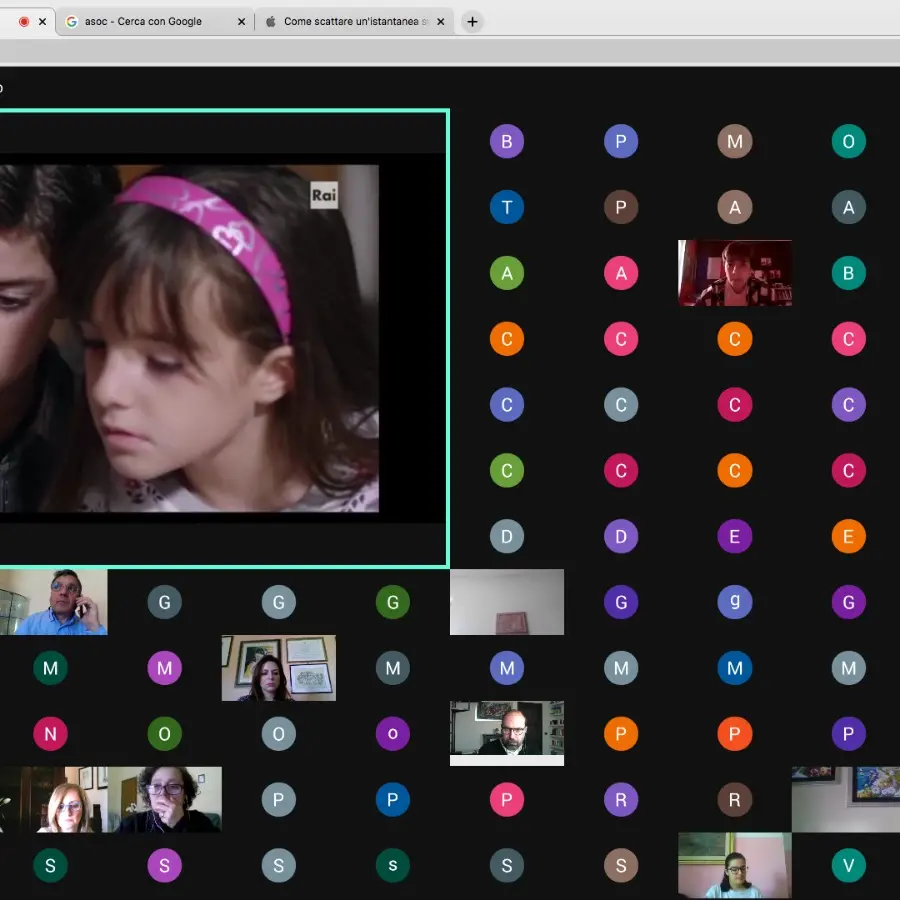The image size is (900, 900).
Task: Click the purple E participant avatar
Action: 734,536
